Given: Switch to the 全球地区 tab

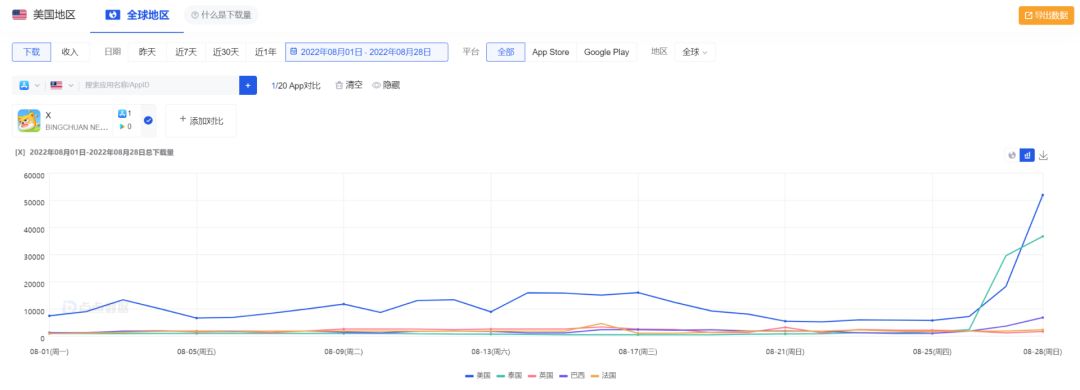Looking at the screenshot, I should click(x=137, y=14).
